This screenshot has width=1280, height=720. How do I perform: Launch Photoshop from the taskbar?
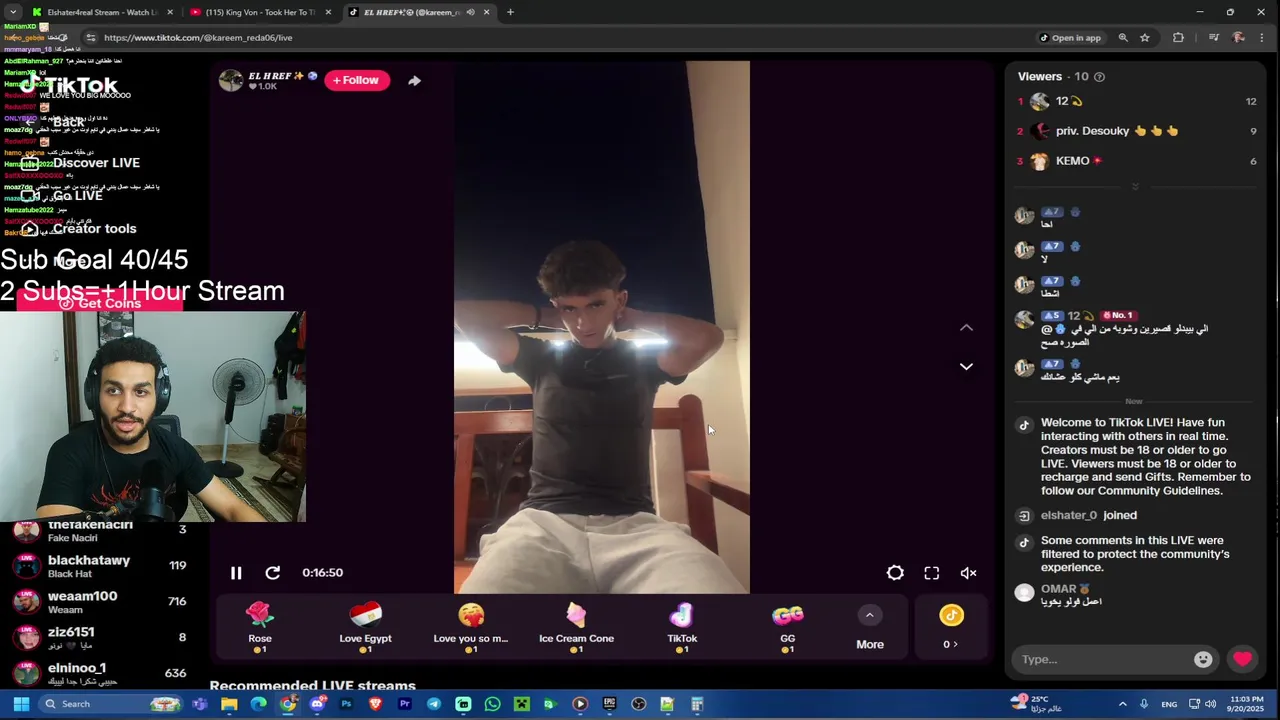346,704
